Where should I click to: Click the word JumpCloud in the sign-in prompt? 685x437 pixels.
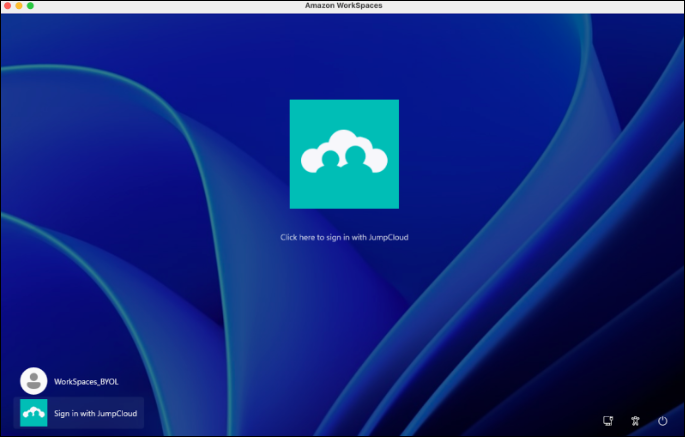coord(389,237)
